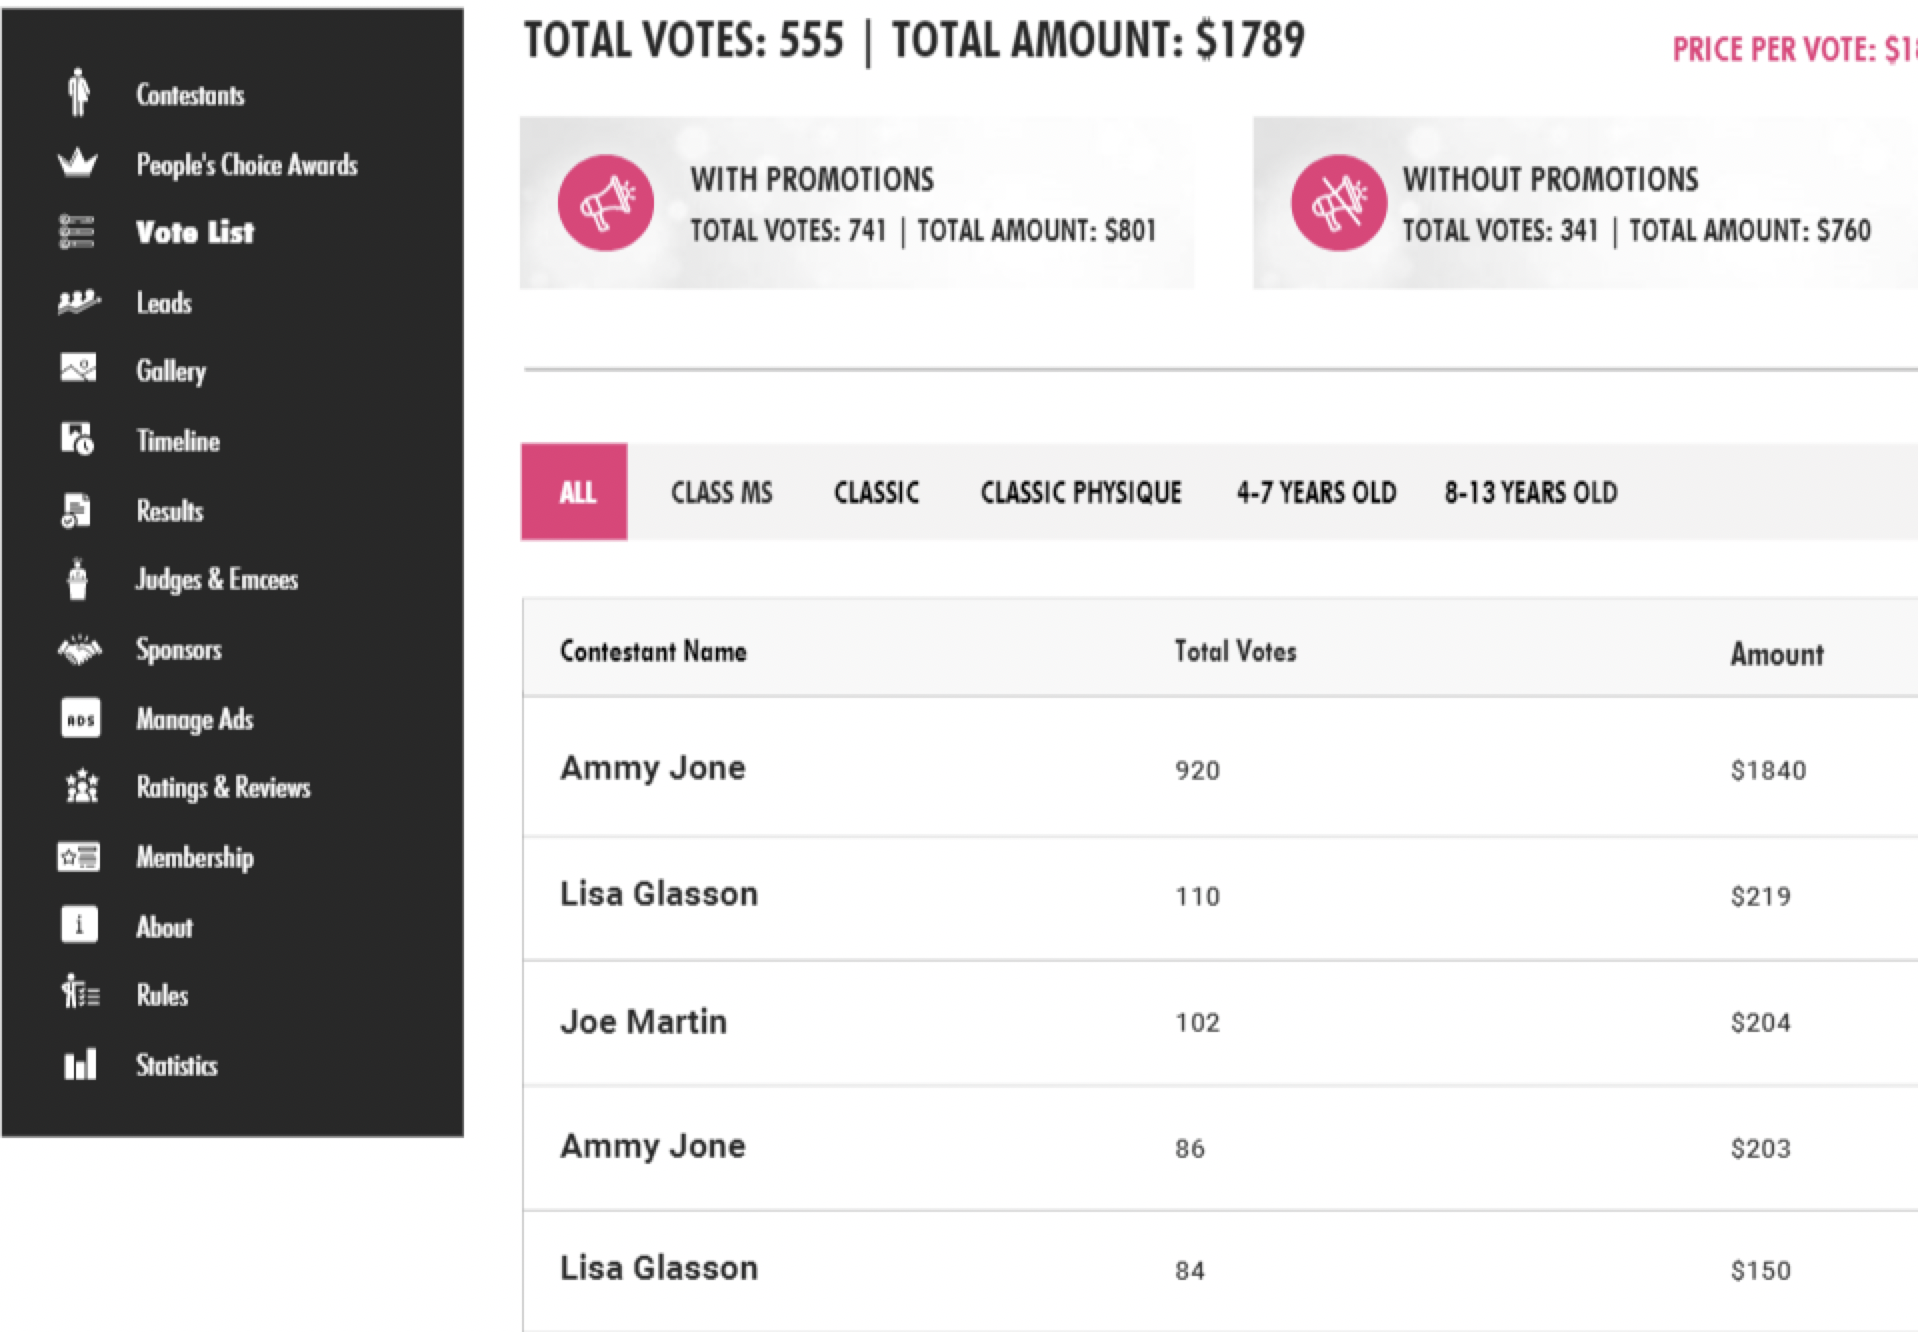Click the People's Choice Awards crown icon

coord(78,162)
